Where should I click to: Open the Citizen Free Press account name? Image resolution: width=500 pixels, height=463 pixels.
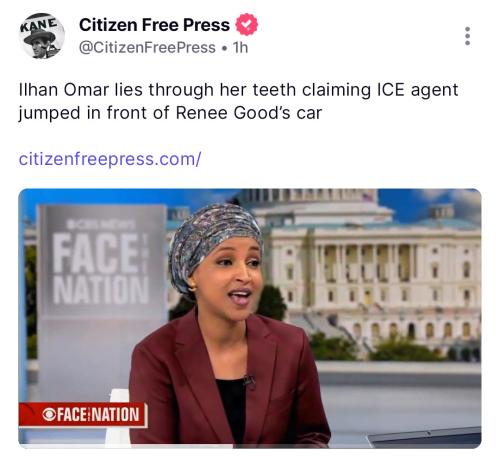154,25
